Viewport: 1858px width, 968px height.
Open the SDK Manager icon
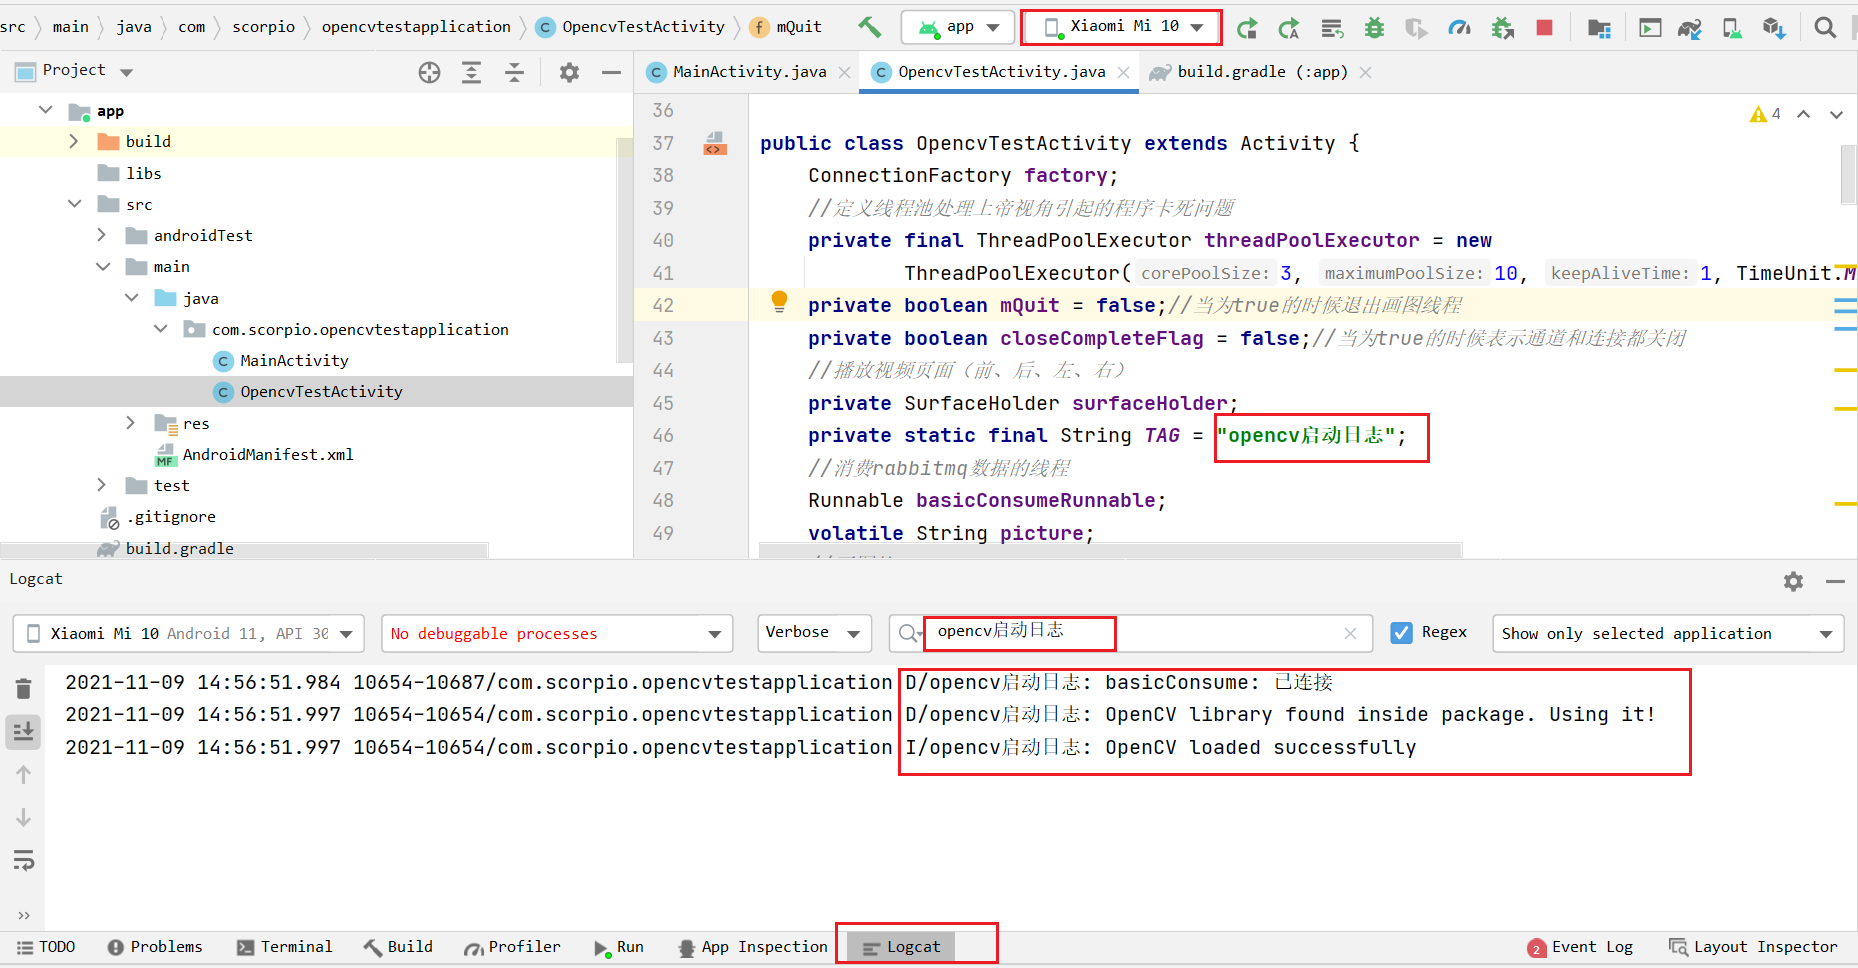[1774, 28]
